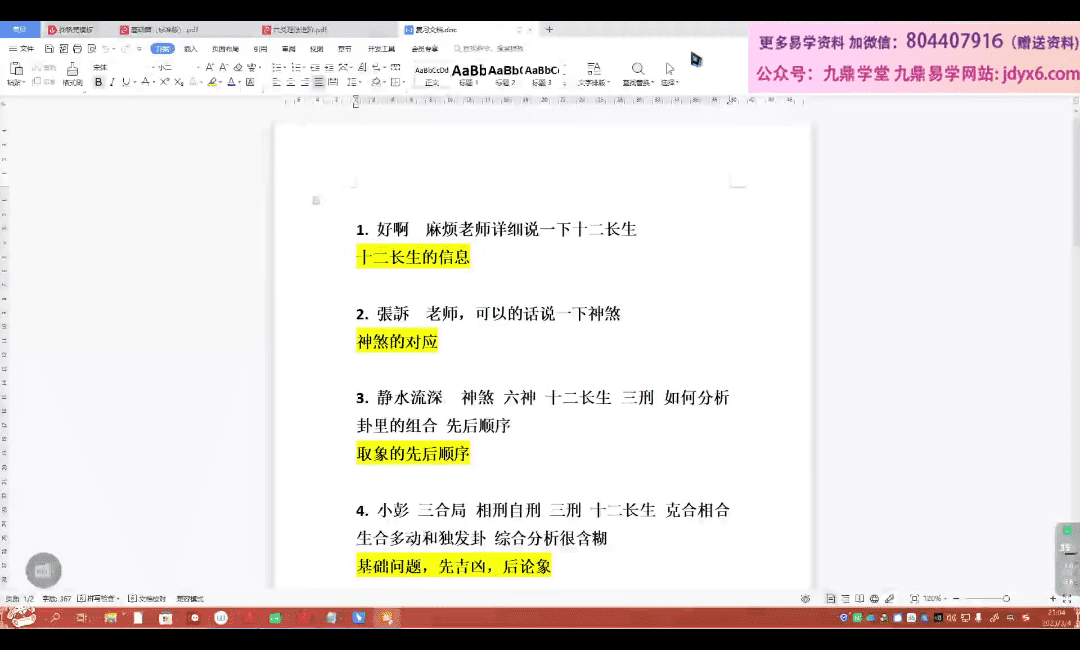Screen dimensions: 1080x650
Task: Click the Save icon in quick access bar
Action: coord(49,48)
